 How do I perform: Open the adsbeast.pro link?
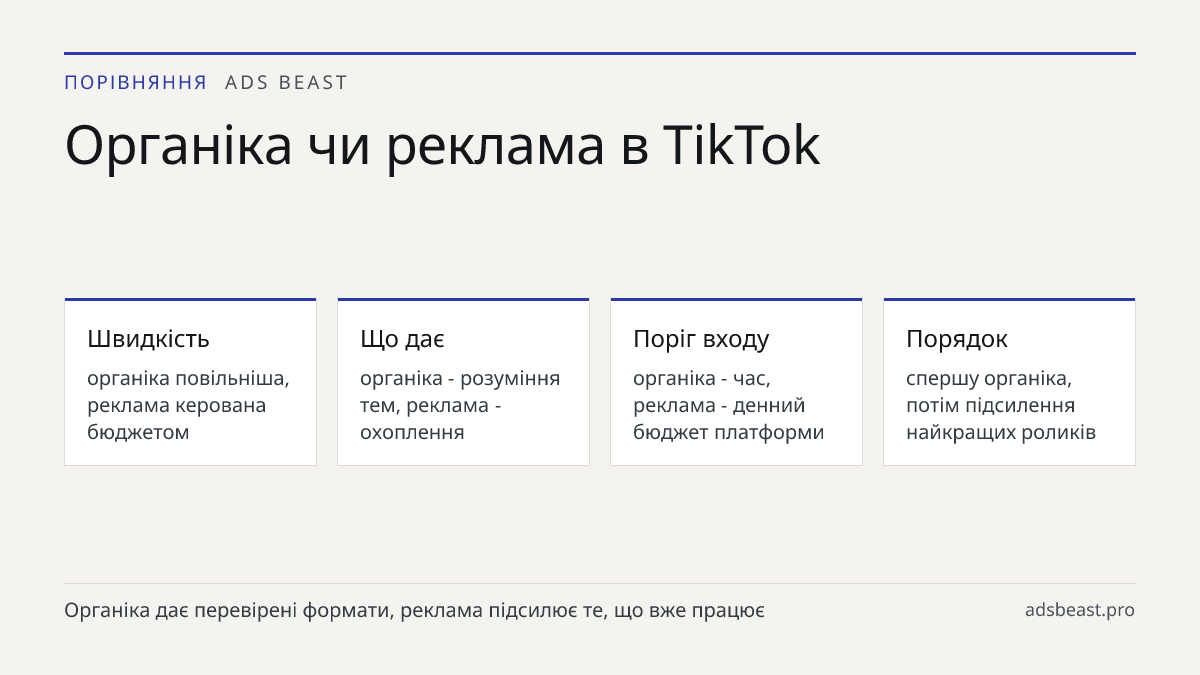(x=1080, y=610)
